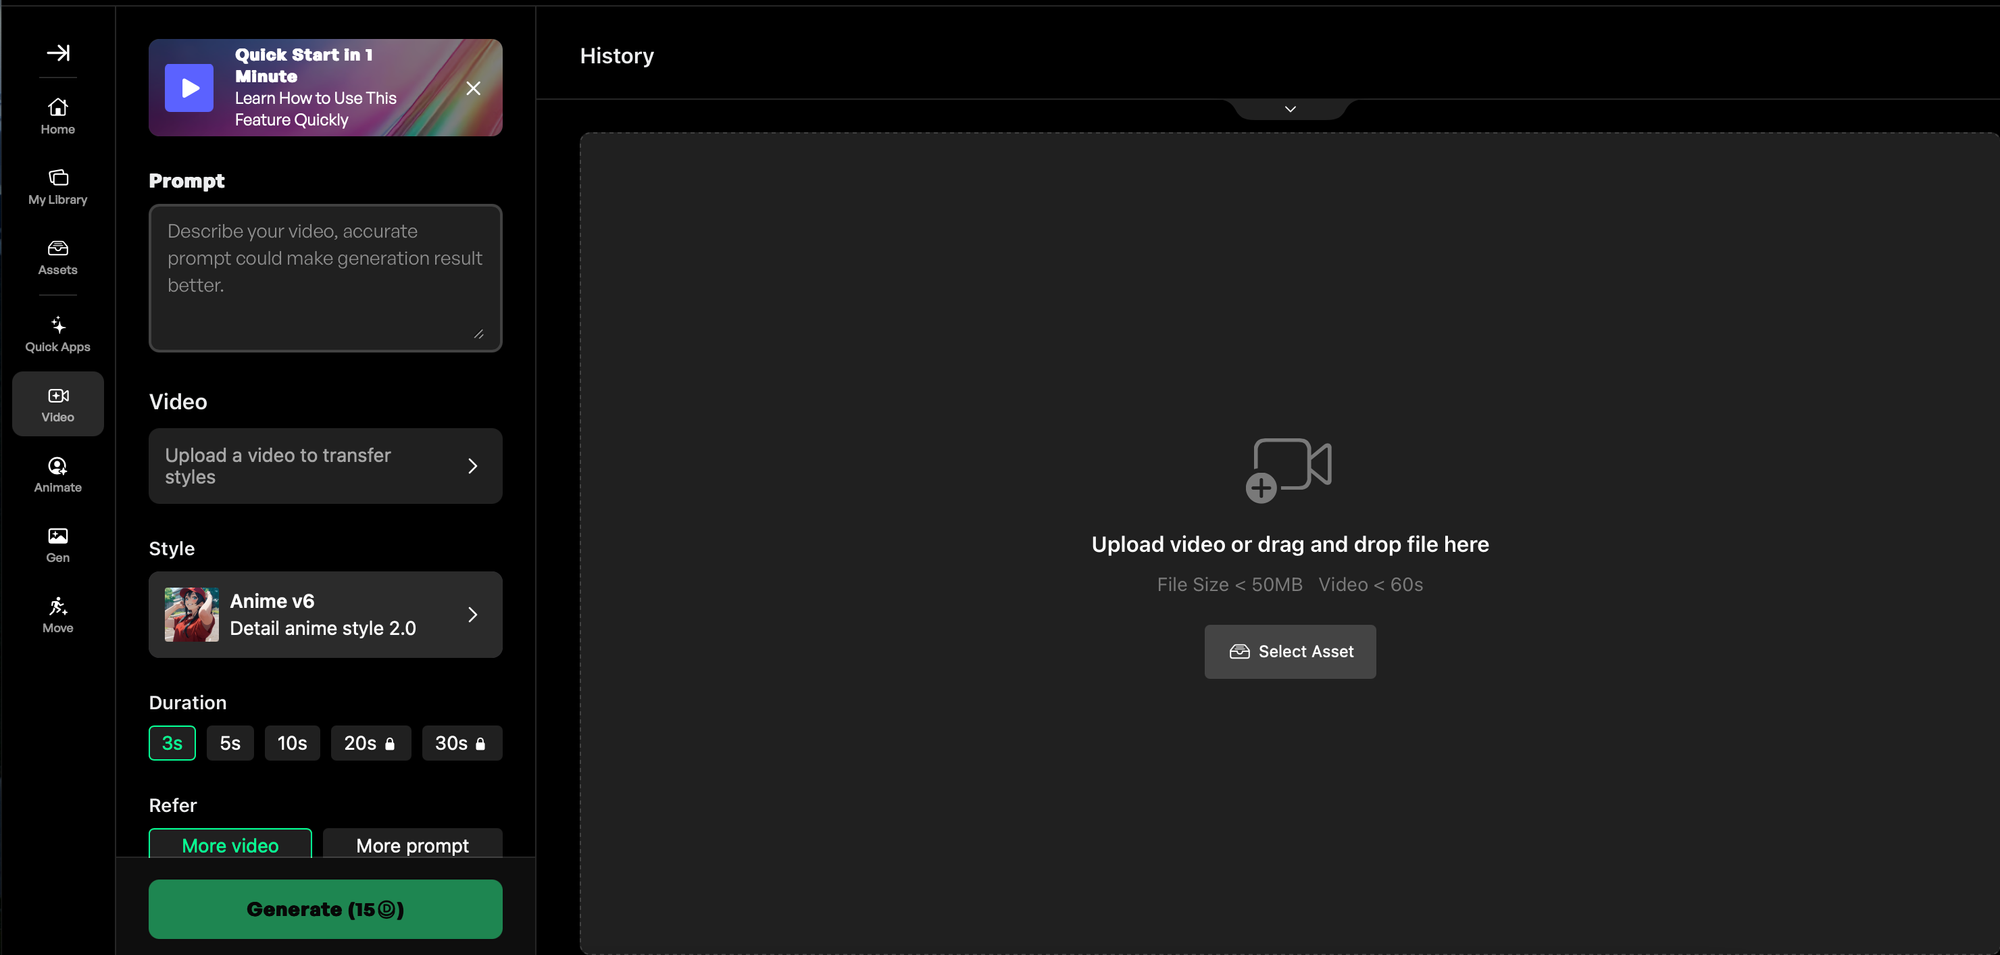Switch Refer to More prompt

coord(412,844)
